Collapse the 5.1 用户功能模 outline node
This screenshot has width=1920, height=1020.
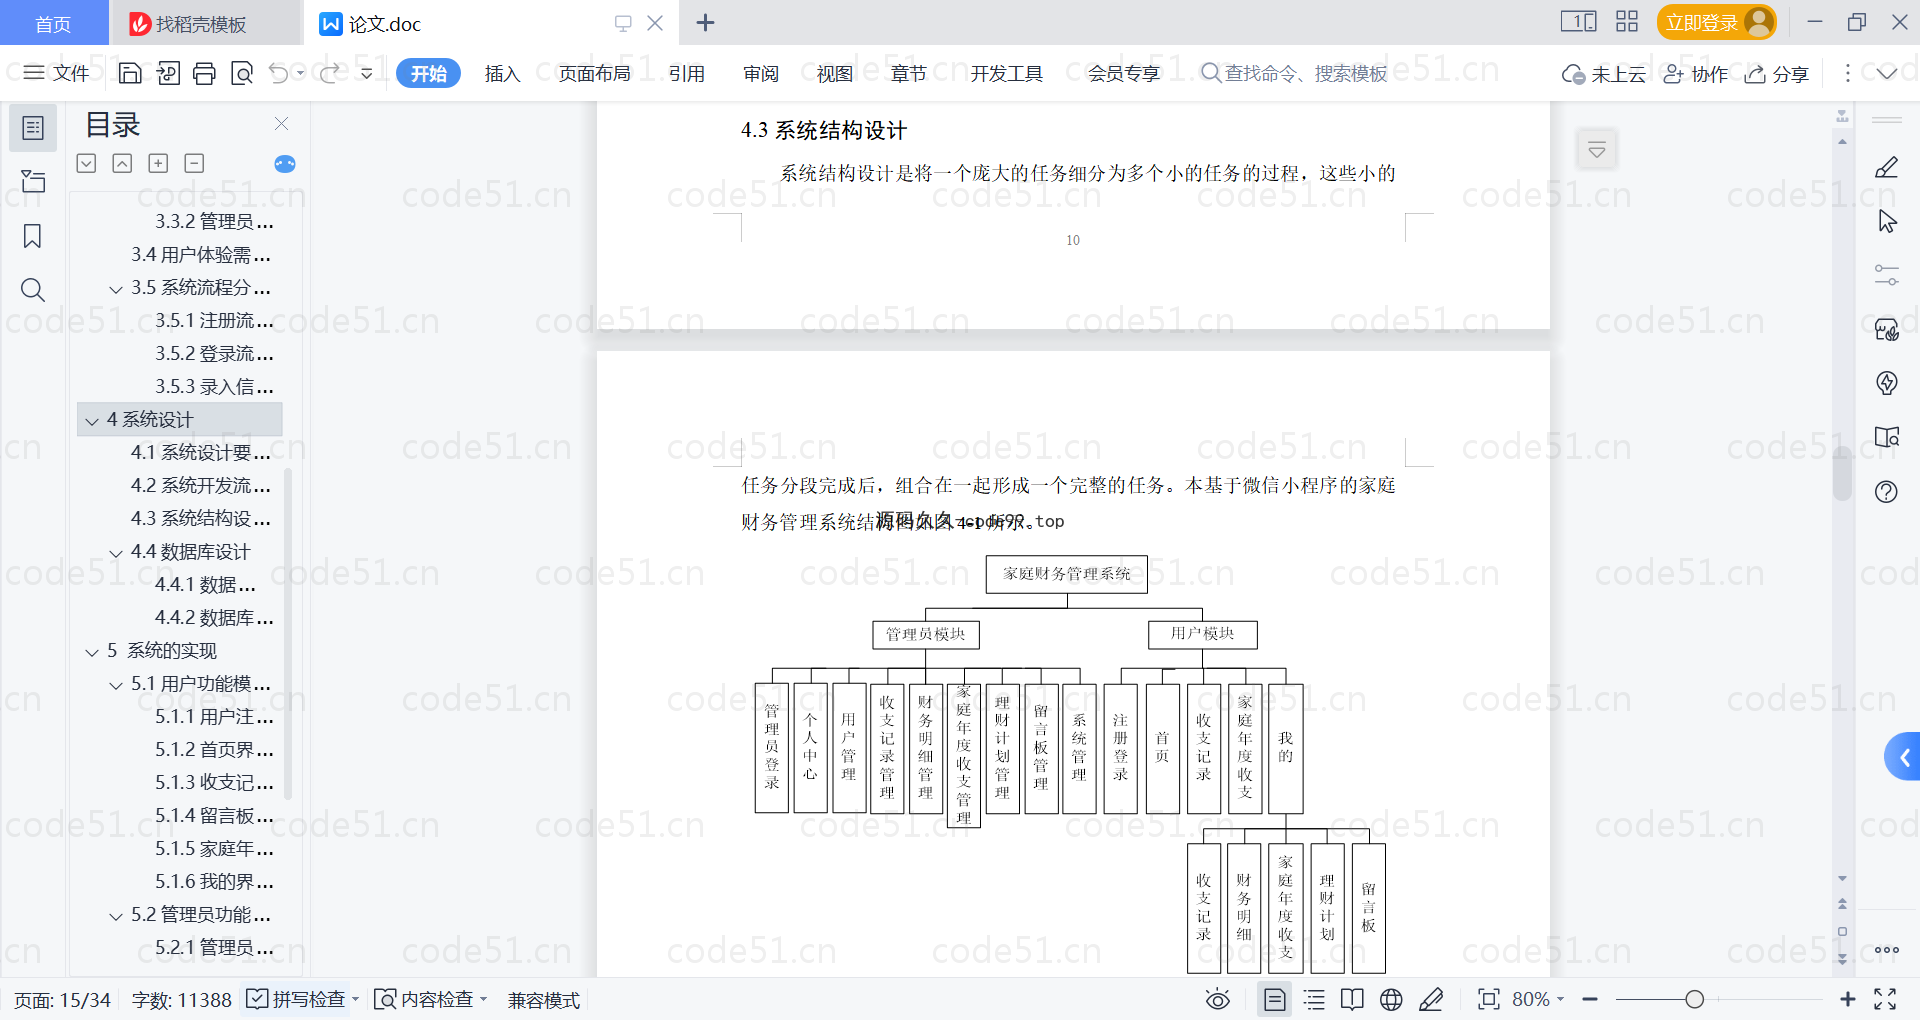tap(116, 685)
